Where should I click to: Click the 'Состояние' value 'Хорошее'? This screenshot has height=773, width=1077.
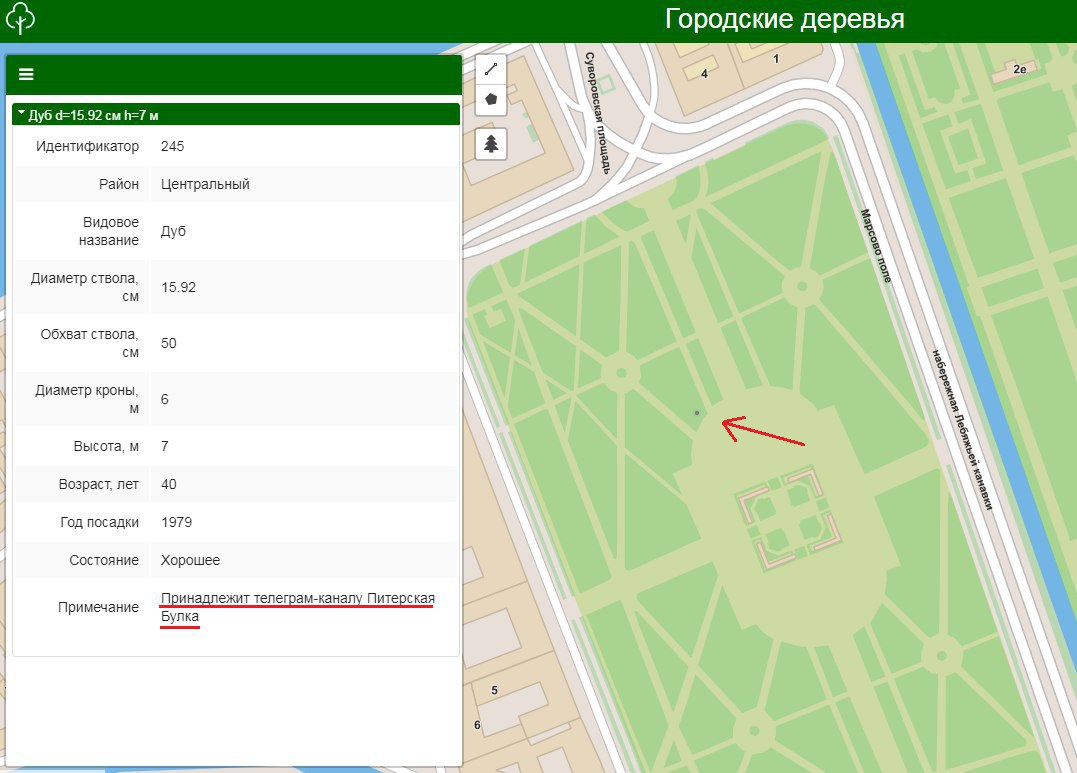tap(190, 560)
